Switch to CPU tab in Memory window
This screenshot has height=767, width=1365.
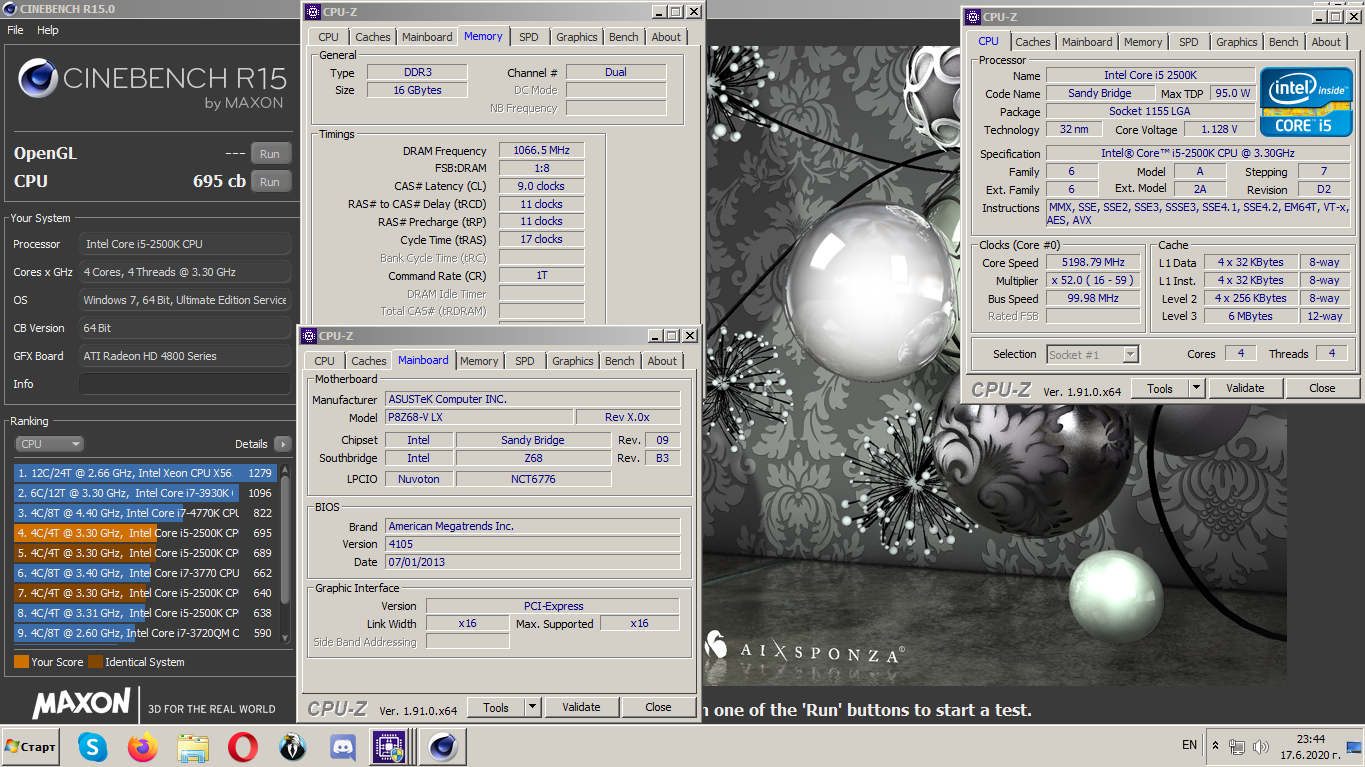tap(328, 37)
